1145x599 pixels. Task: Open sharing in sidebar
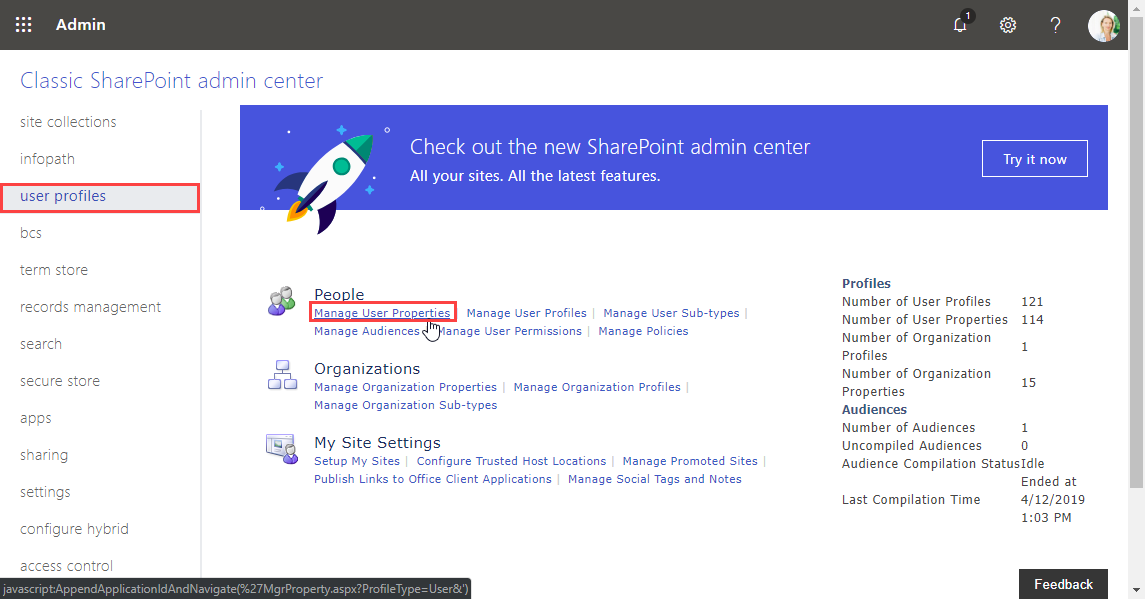click(x=44, y=455)
